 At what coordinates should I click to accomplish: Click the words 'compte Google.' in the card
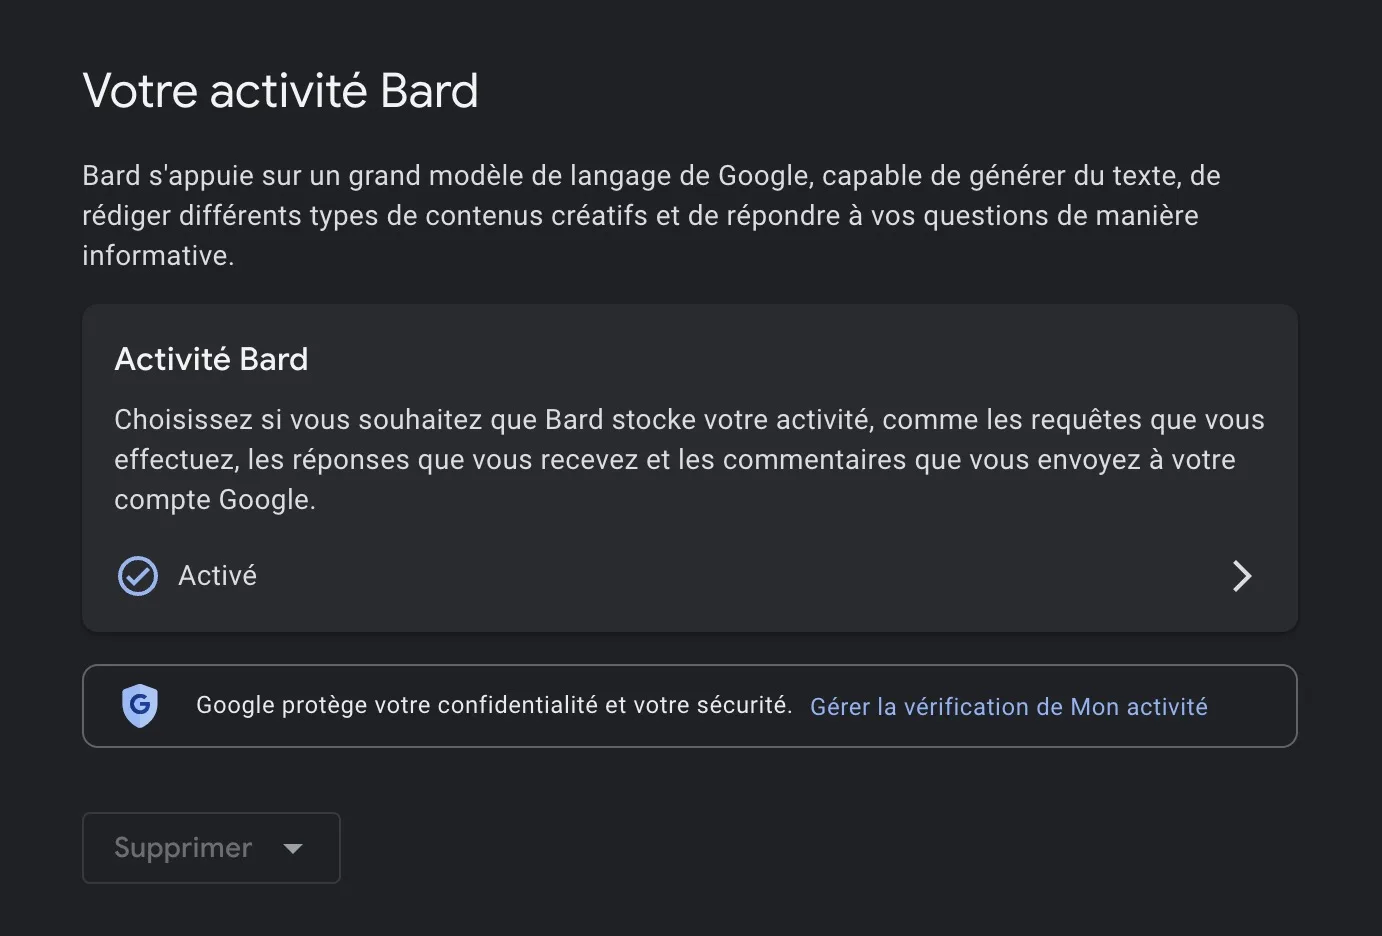[x=214, y=500]
